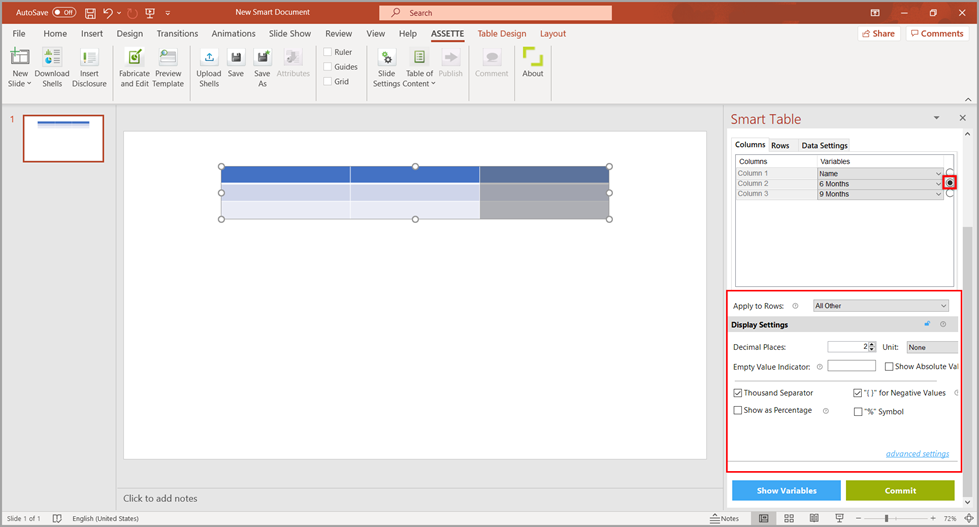Click the New Slide icon
The height and width of the screenshot is (527, 979).
[x=20, y=57]
